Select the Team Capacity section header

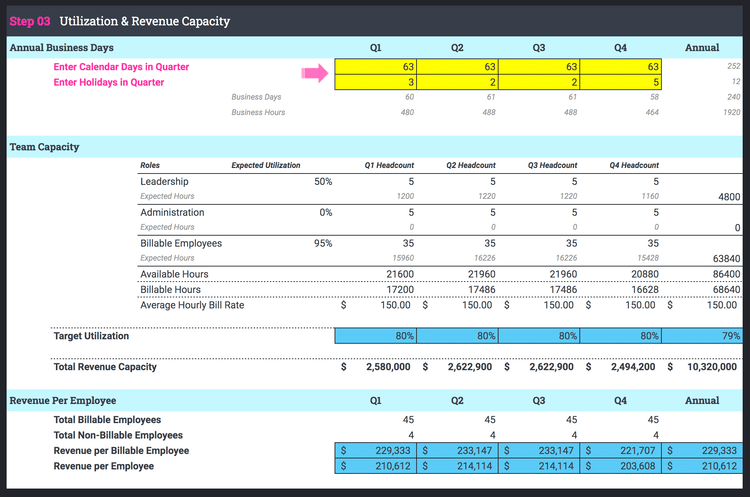coord(44,147)
